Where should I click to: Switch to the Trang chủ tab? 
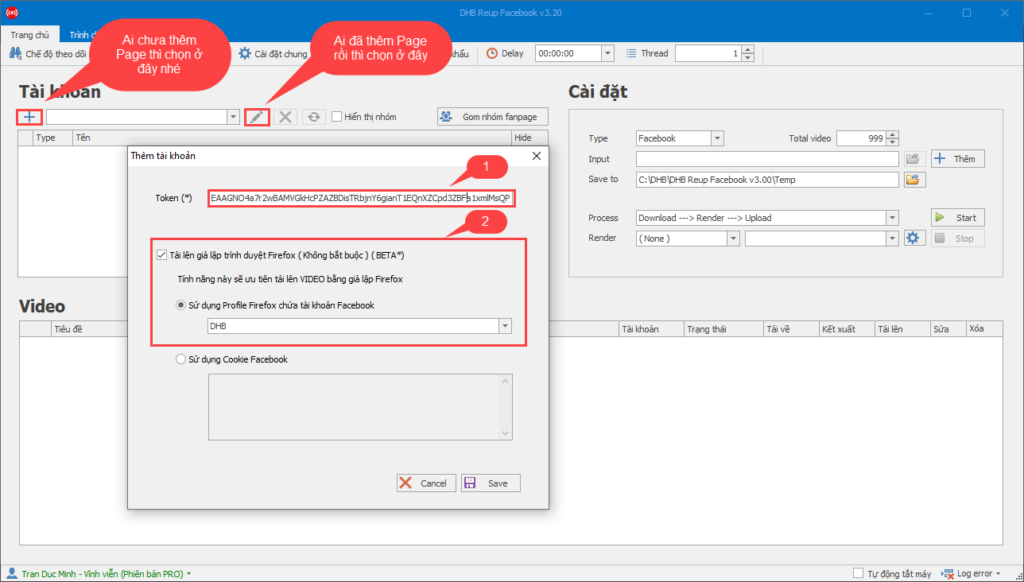point(29,35)
